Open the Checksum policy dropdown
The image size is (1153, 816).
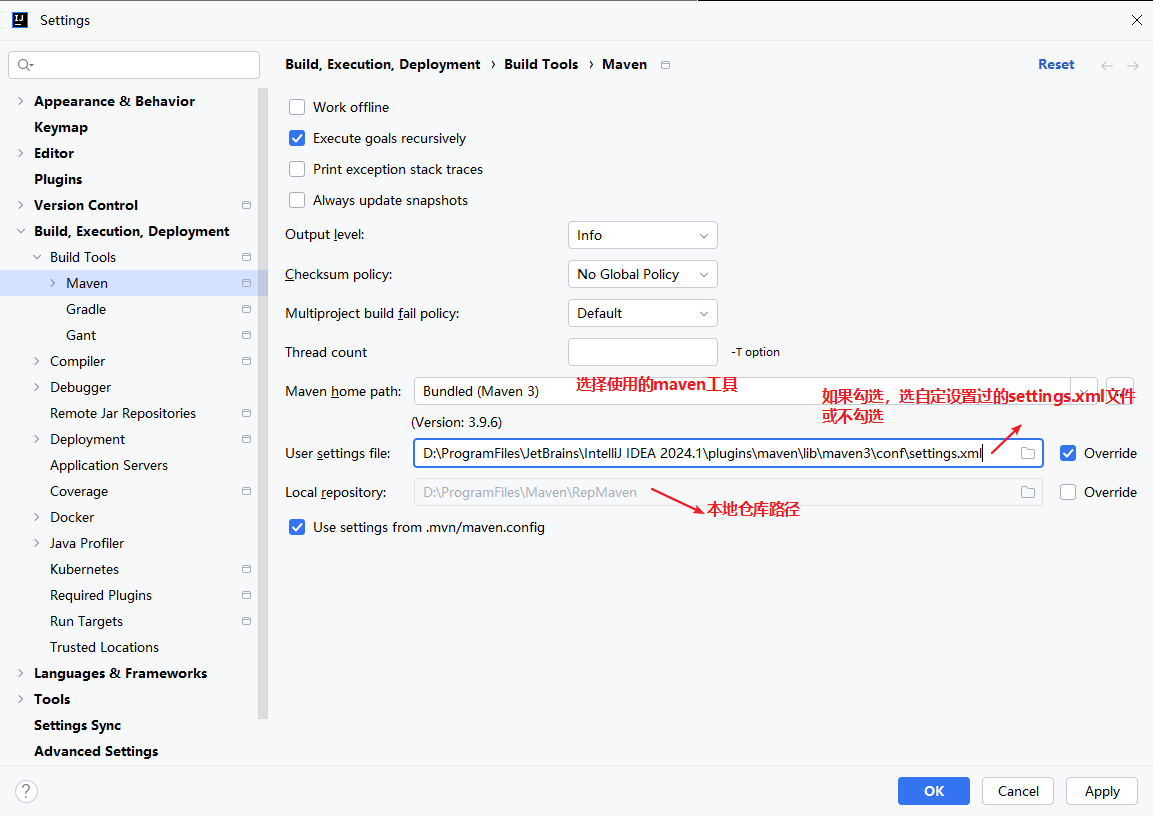click(x=643, y=274)
